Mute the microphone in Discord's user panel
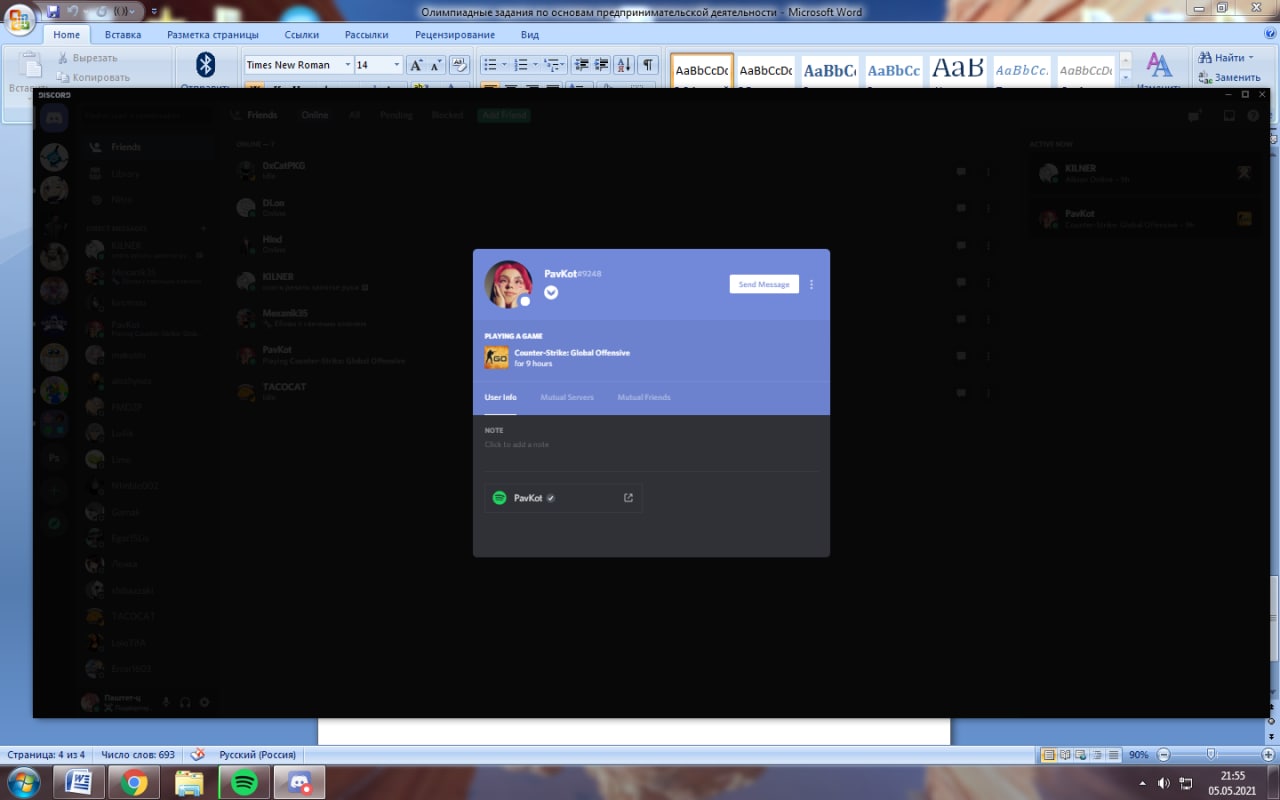The height and width of the screenshot is (800, 1280). click(x=166, y=703)
